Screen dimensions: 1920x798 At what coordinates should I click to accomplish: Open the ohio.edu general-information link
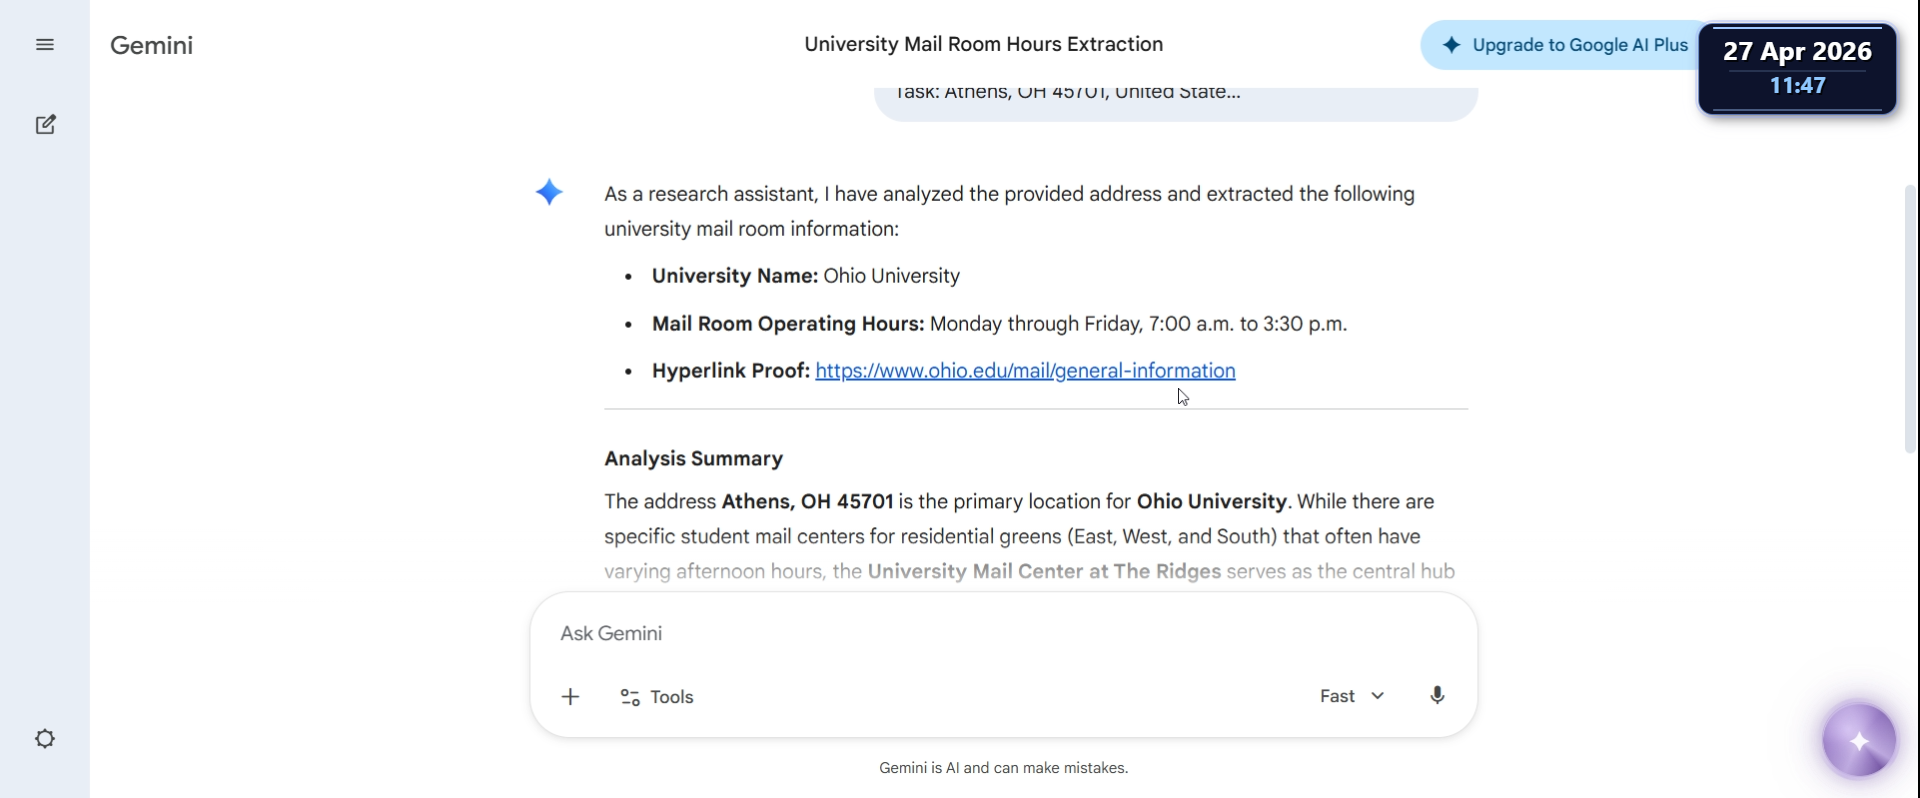1025,371
